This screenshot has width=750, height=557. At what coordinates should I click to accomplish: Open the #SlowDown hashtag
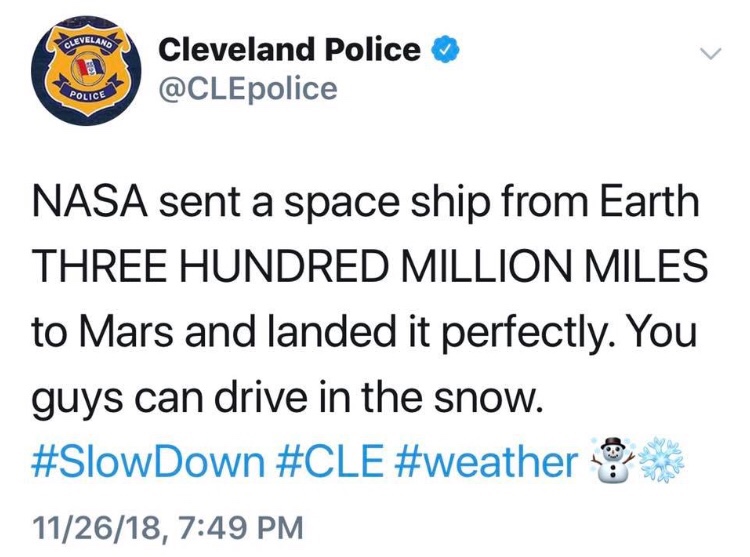tap(148, 459)
